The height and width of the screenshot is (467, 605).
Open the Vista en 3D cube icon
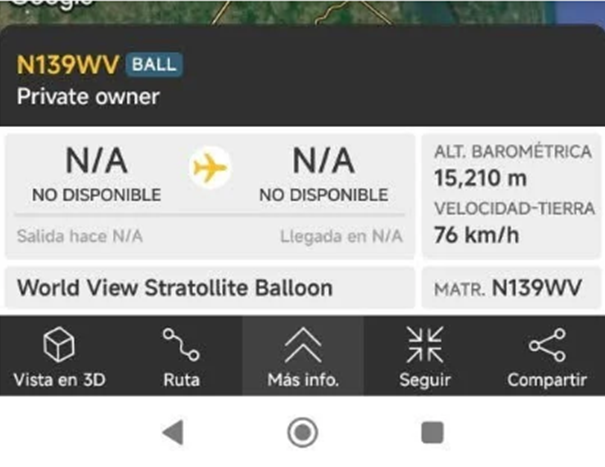pyautogui.click(x=60, y=346)
